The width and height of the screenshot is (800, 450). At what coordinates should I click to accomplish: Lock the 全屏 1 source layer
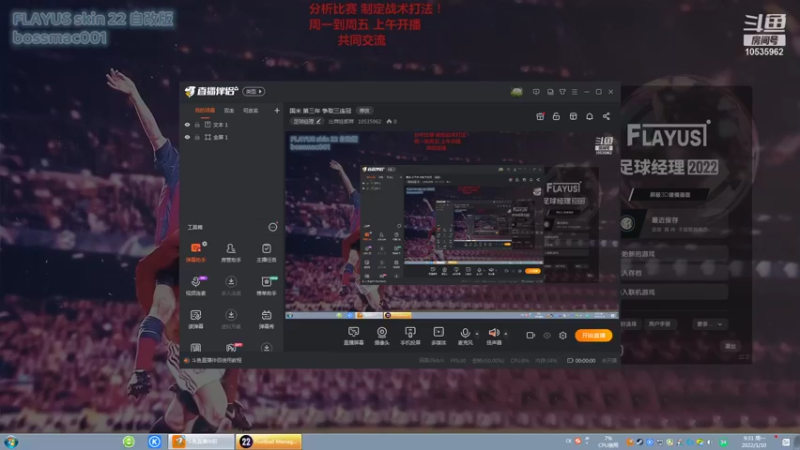[197, 137]
